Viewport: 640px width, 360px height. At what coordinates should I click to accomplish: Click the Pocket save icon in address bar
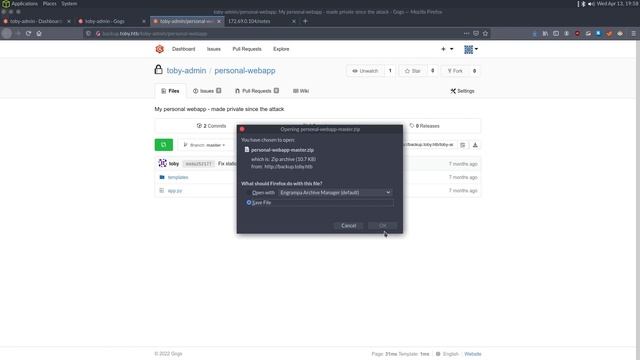(x=476, y=33)
